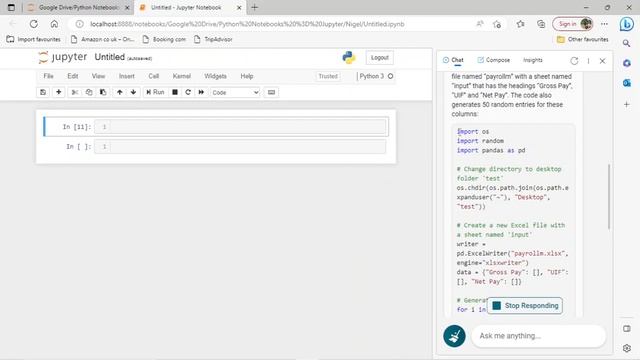Click the Trusted notebook indicator

(x=328, y=76)
